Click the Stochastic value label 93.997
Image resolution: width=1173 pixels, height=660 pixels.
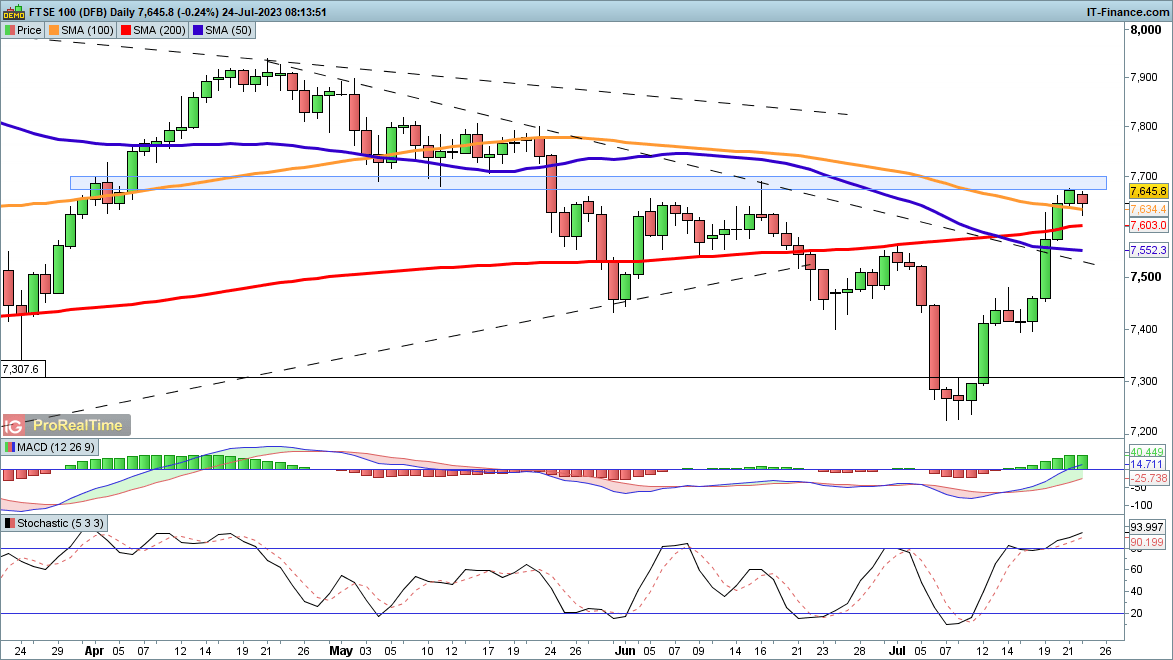(x=1147, y=528)
